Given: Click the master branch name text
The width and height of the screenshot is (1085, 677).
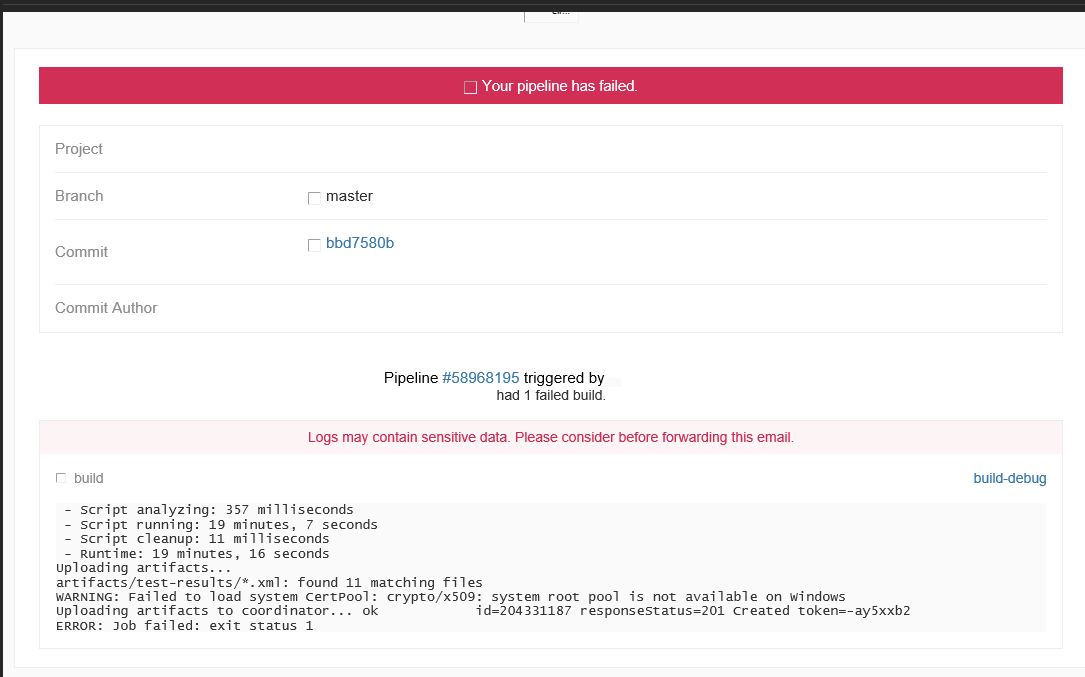Looking at the screenshot, I should pos(348,196).
